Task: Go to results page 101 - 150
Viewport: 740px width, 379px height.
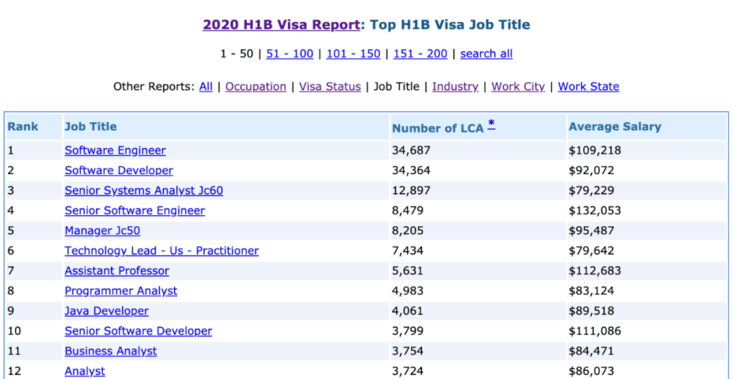Action: coord(353,54)
